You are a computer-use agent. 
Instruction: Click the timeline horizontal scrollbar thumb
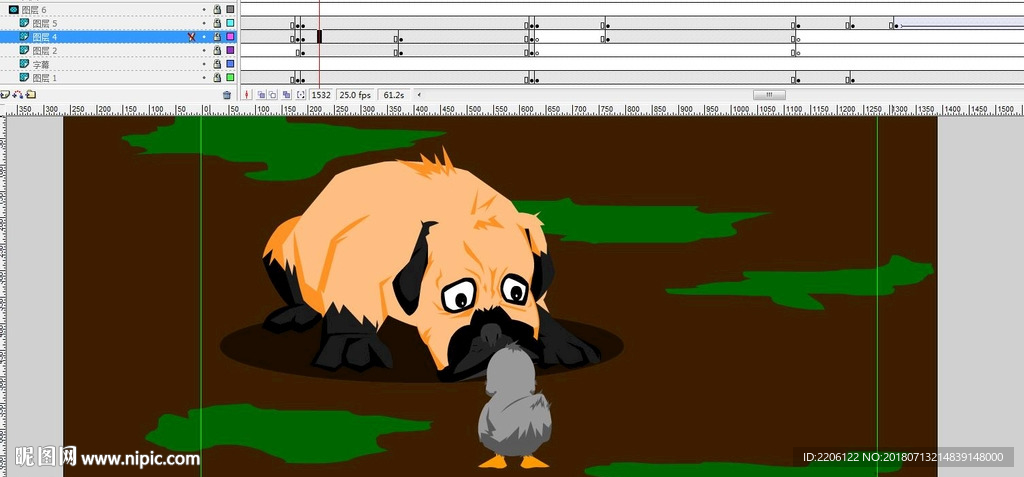[x=769, y=95]
